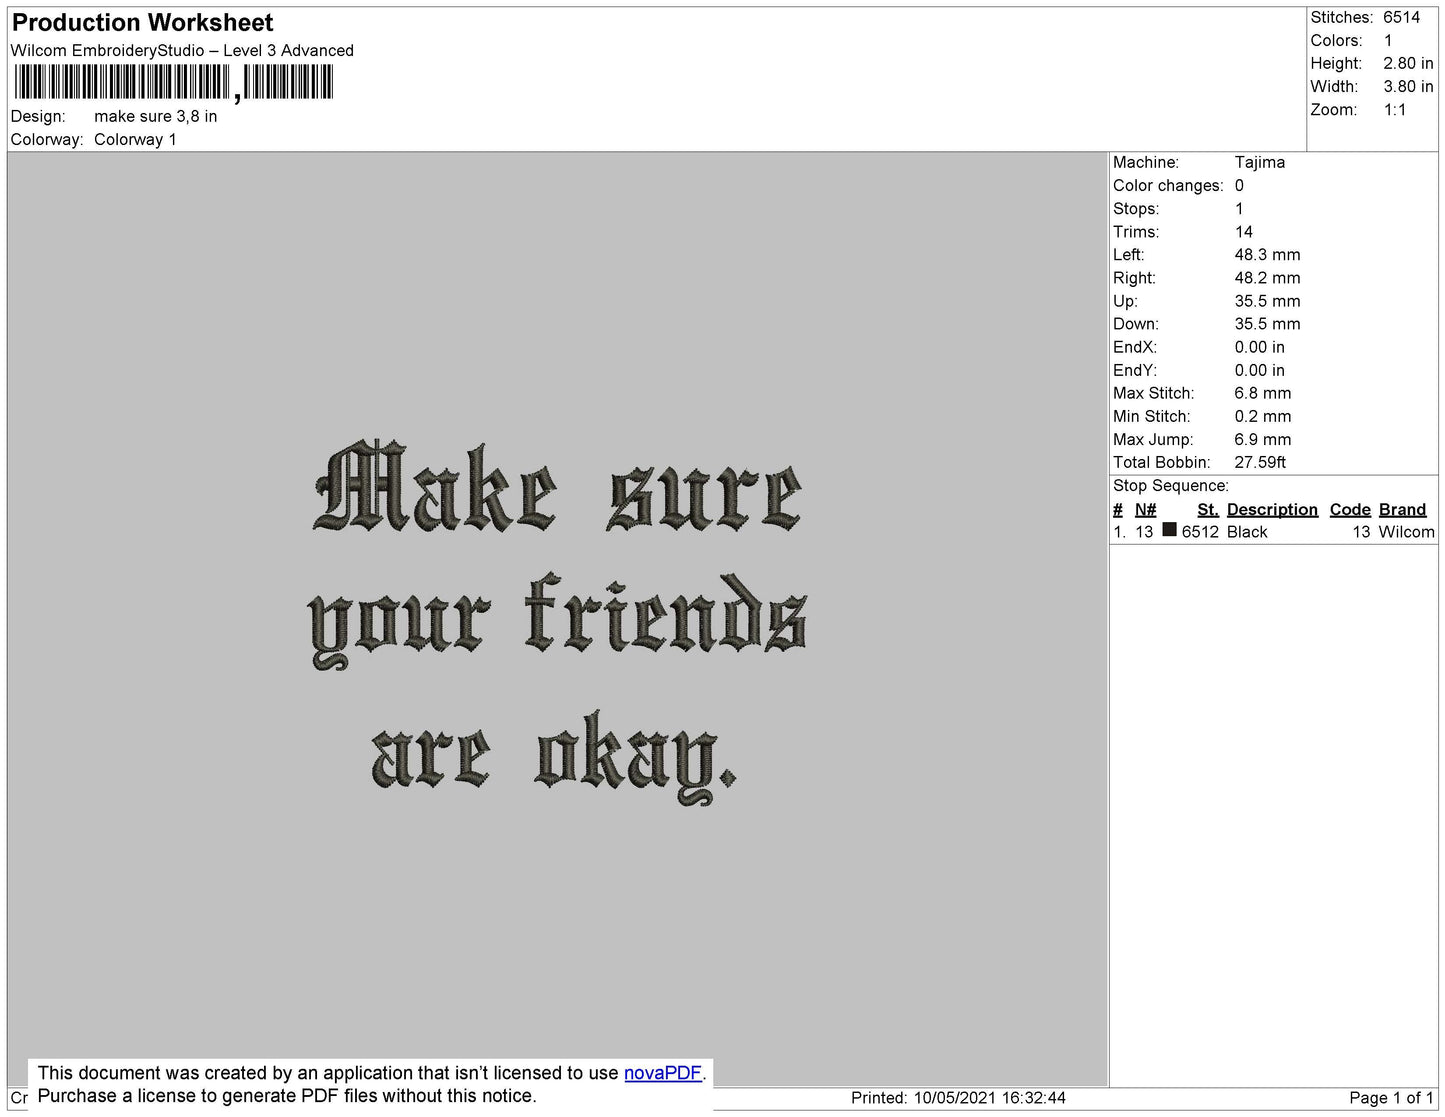Click the Colors value 1

1388,40
